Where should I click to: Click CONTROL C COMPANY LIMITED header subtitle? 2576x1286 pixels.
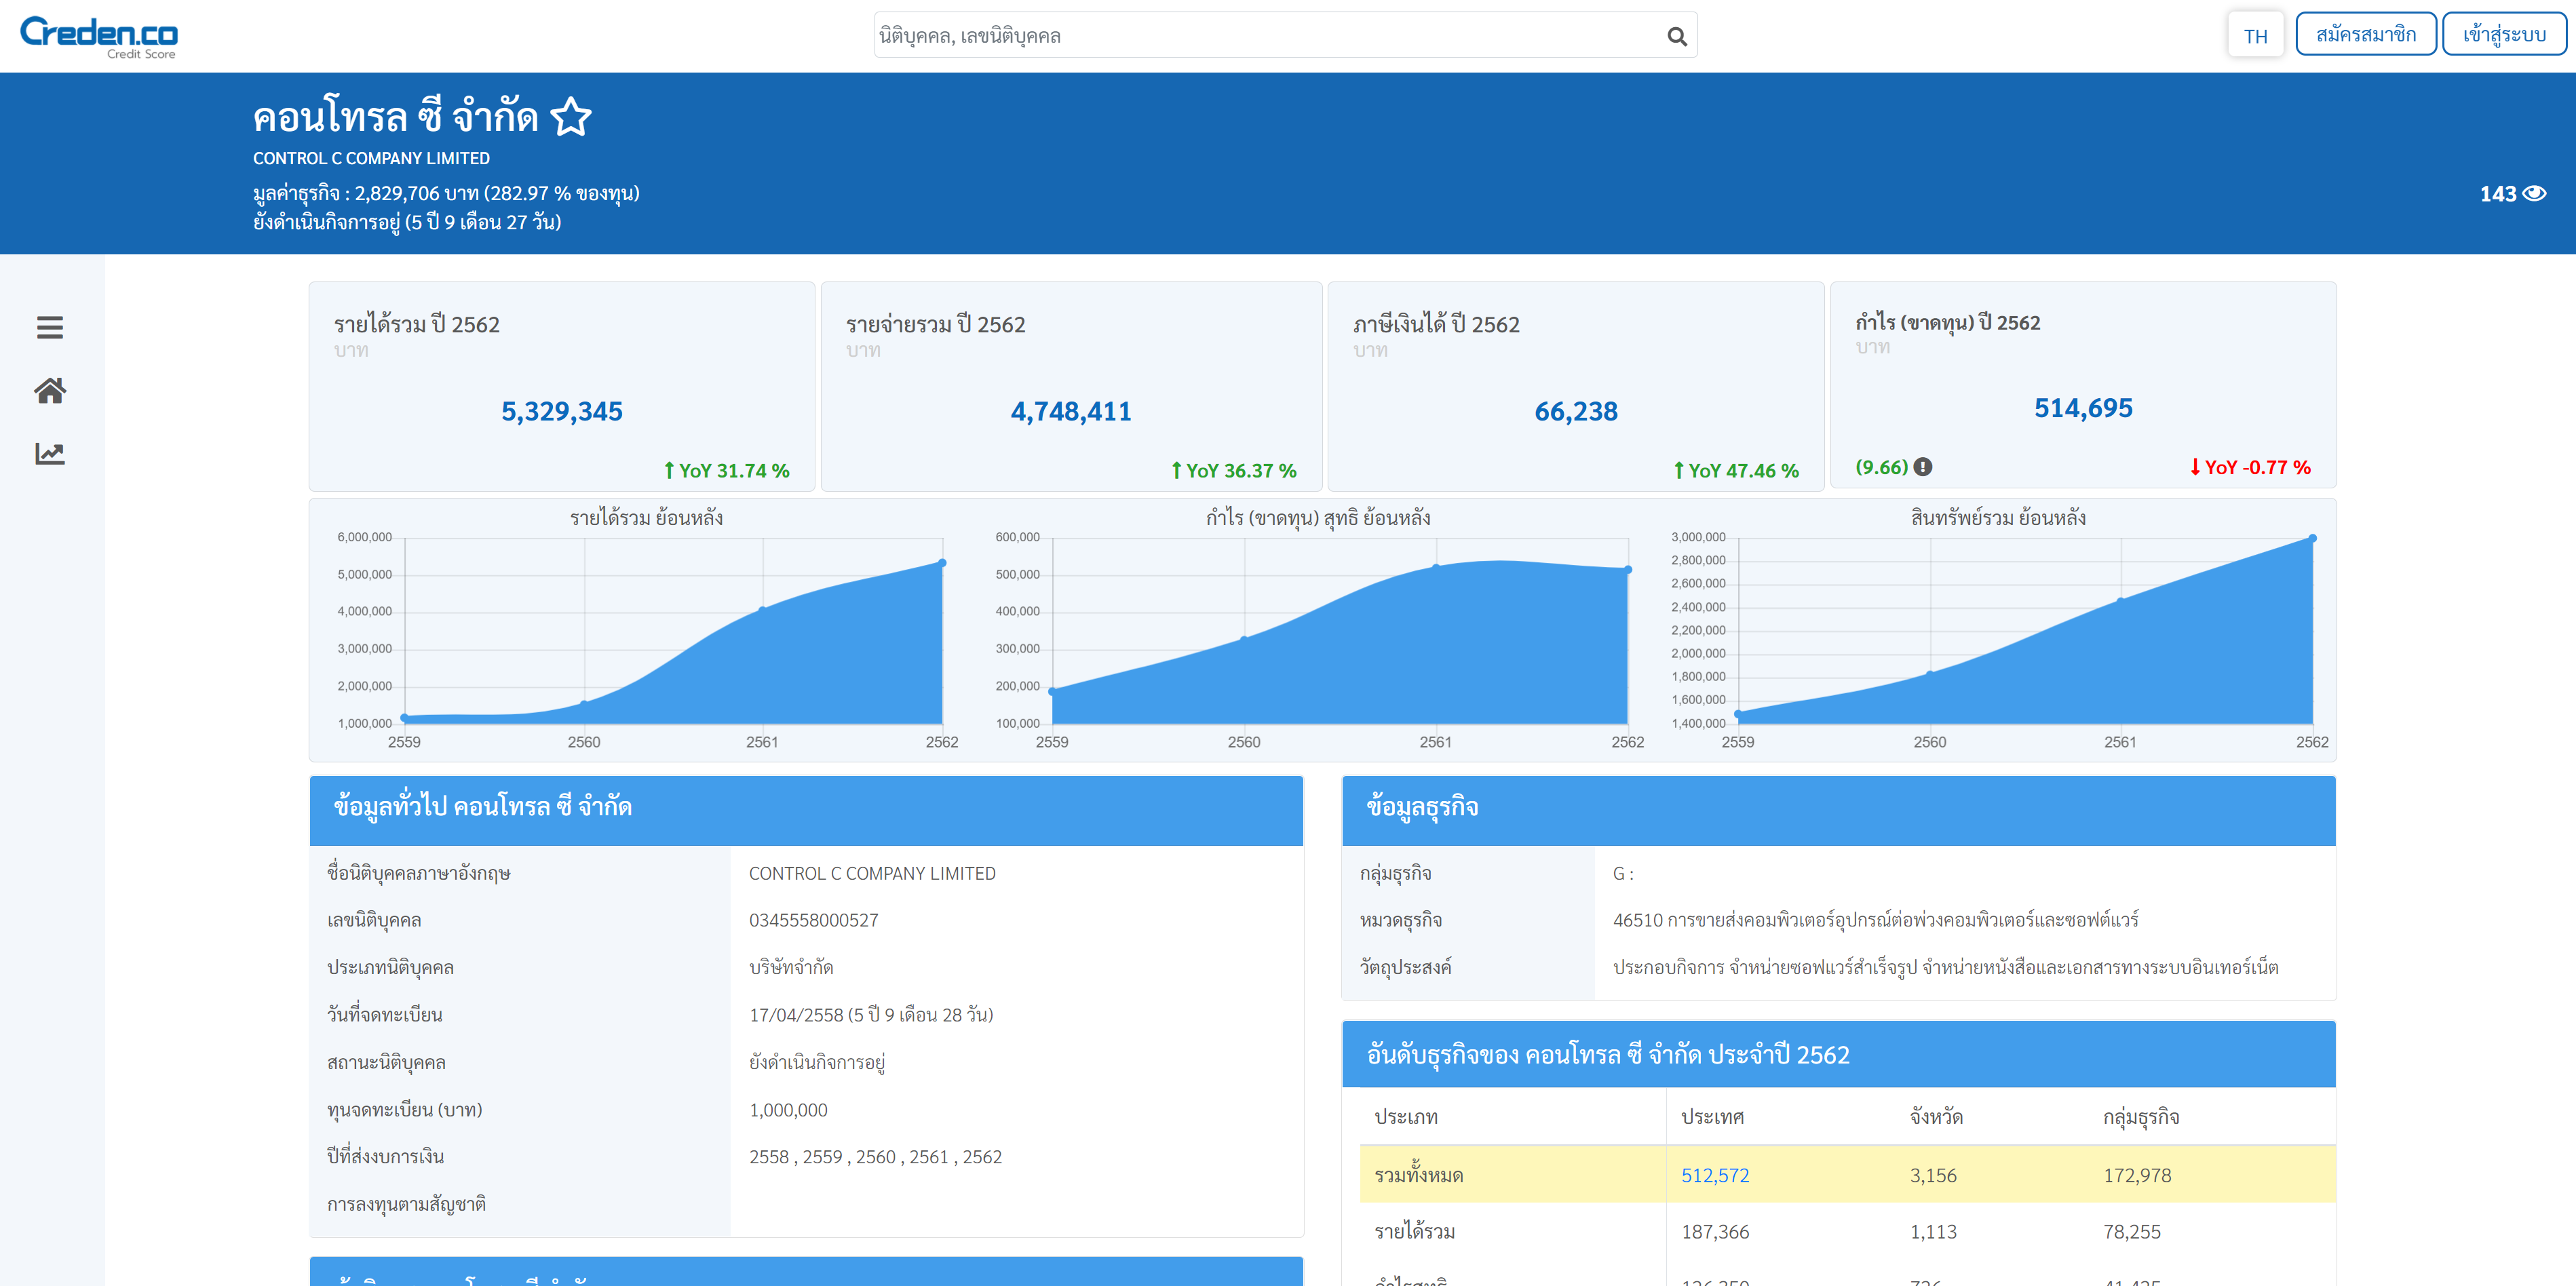tap(371, 158)
